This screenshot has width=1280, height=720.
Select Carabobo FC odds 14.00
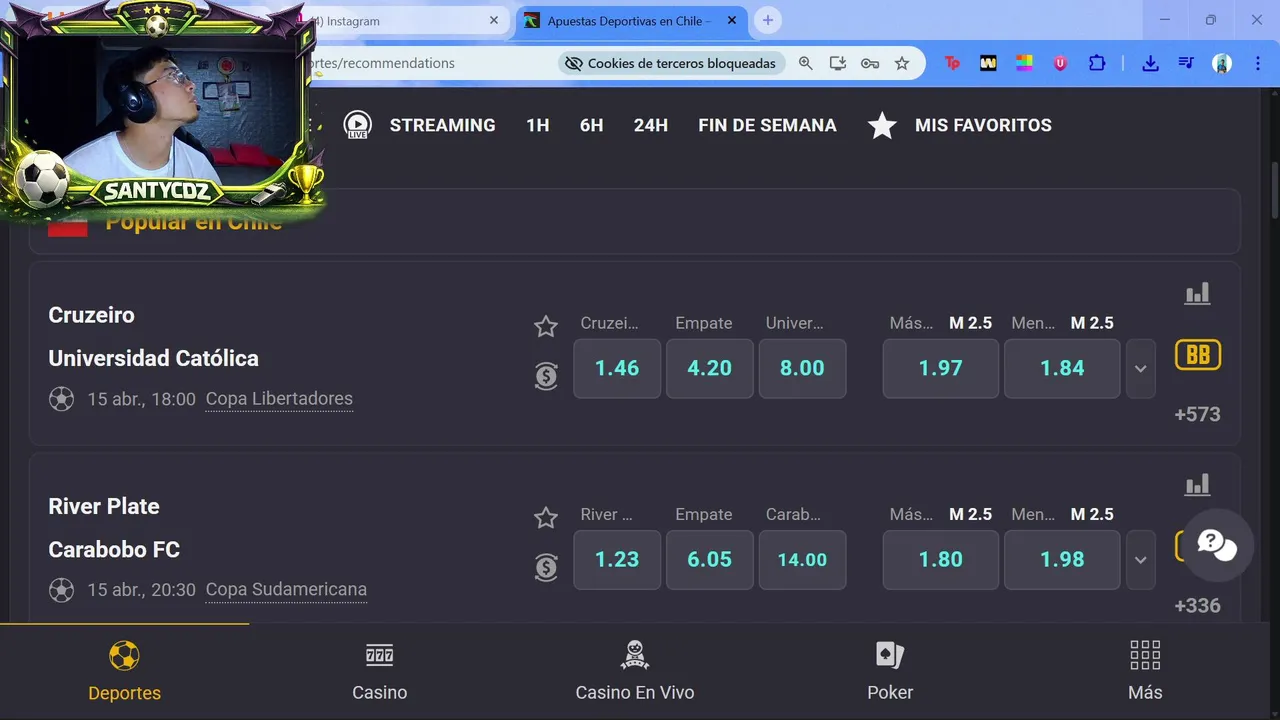803,559
